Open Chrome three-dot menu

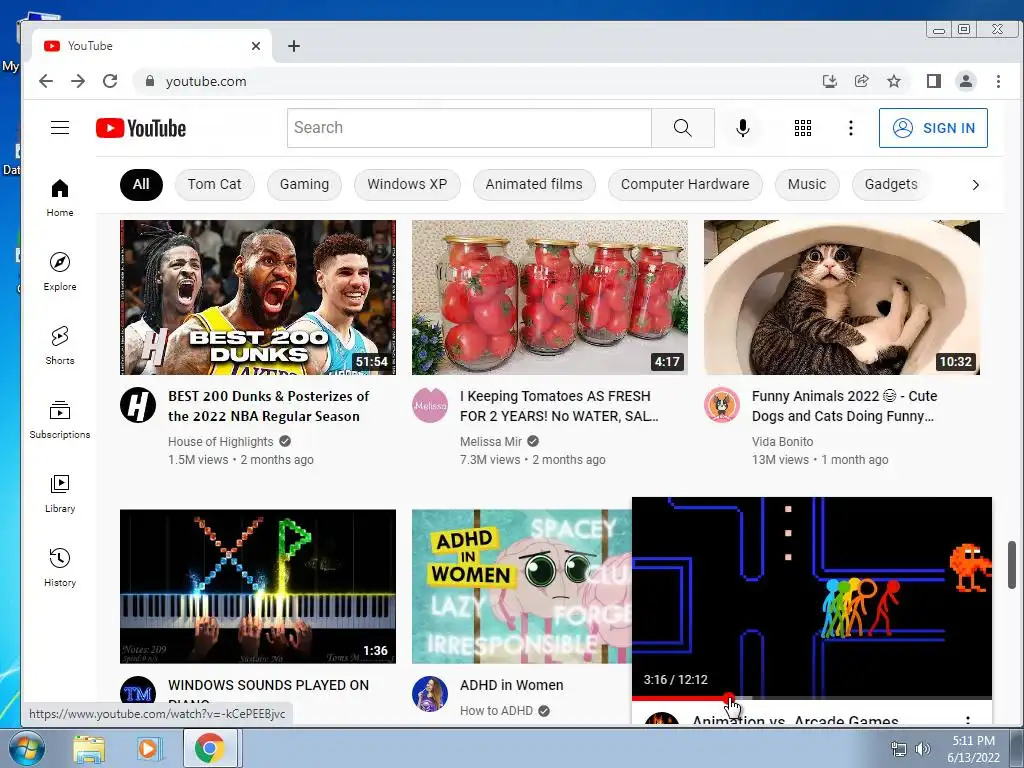pos(998,81)
